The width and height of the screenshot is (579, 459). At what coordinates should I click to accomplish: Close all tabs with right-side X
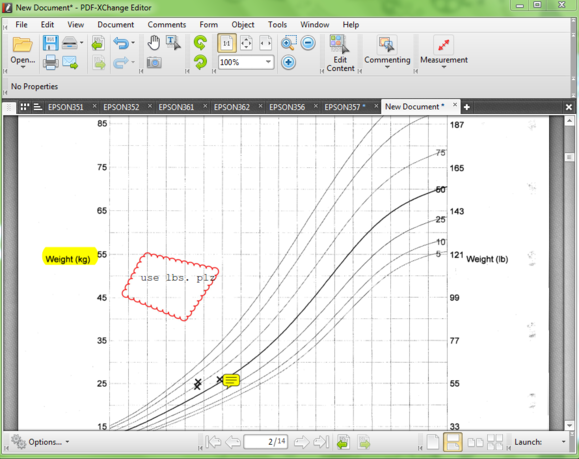569,107
